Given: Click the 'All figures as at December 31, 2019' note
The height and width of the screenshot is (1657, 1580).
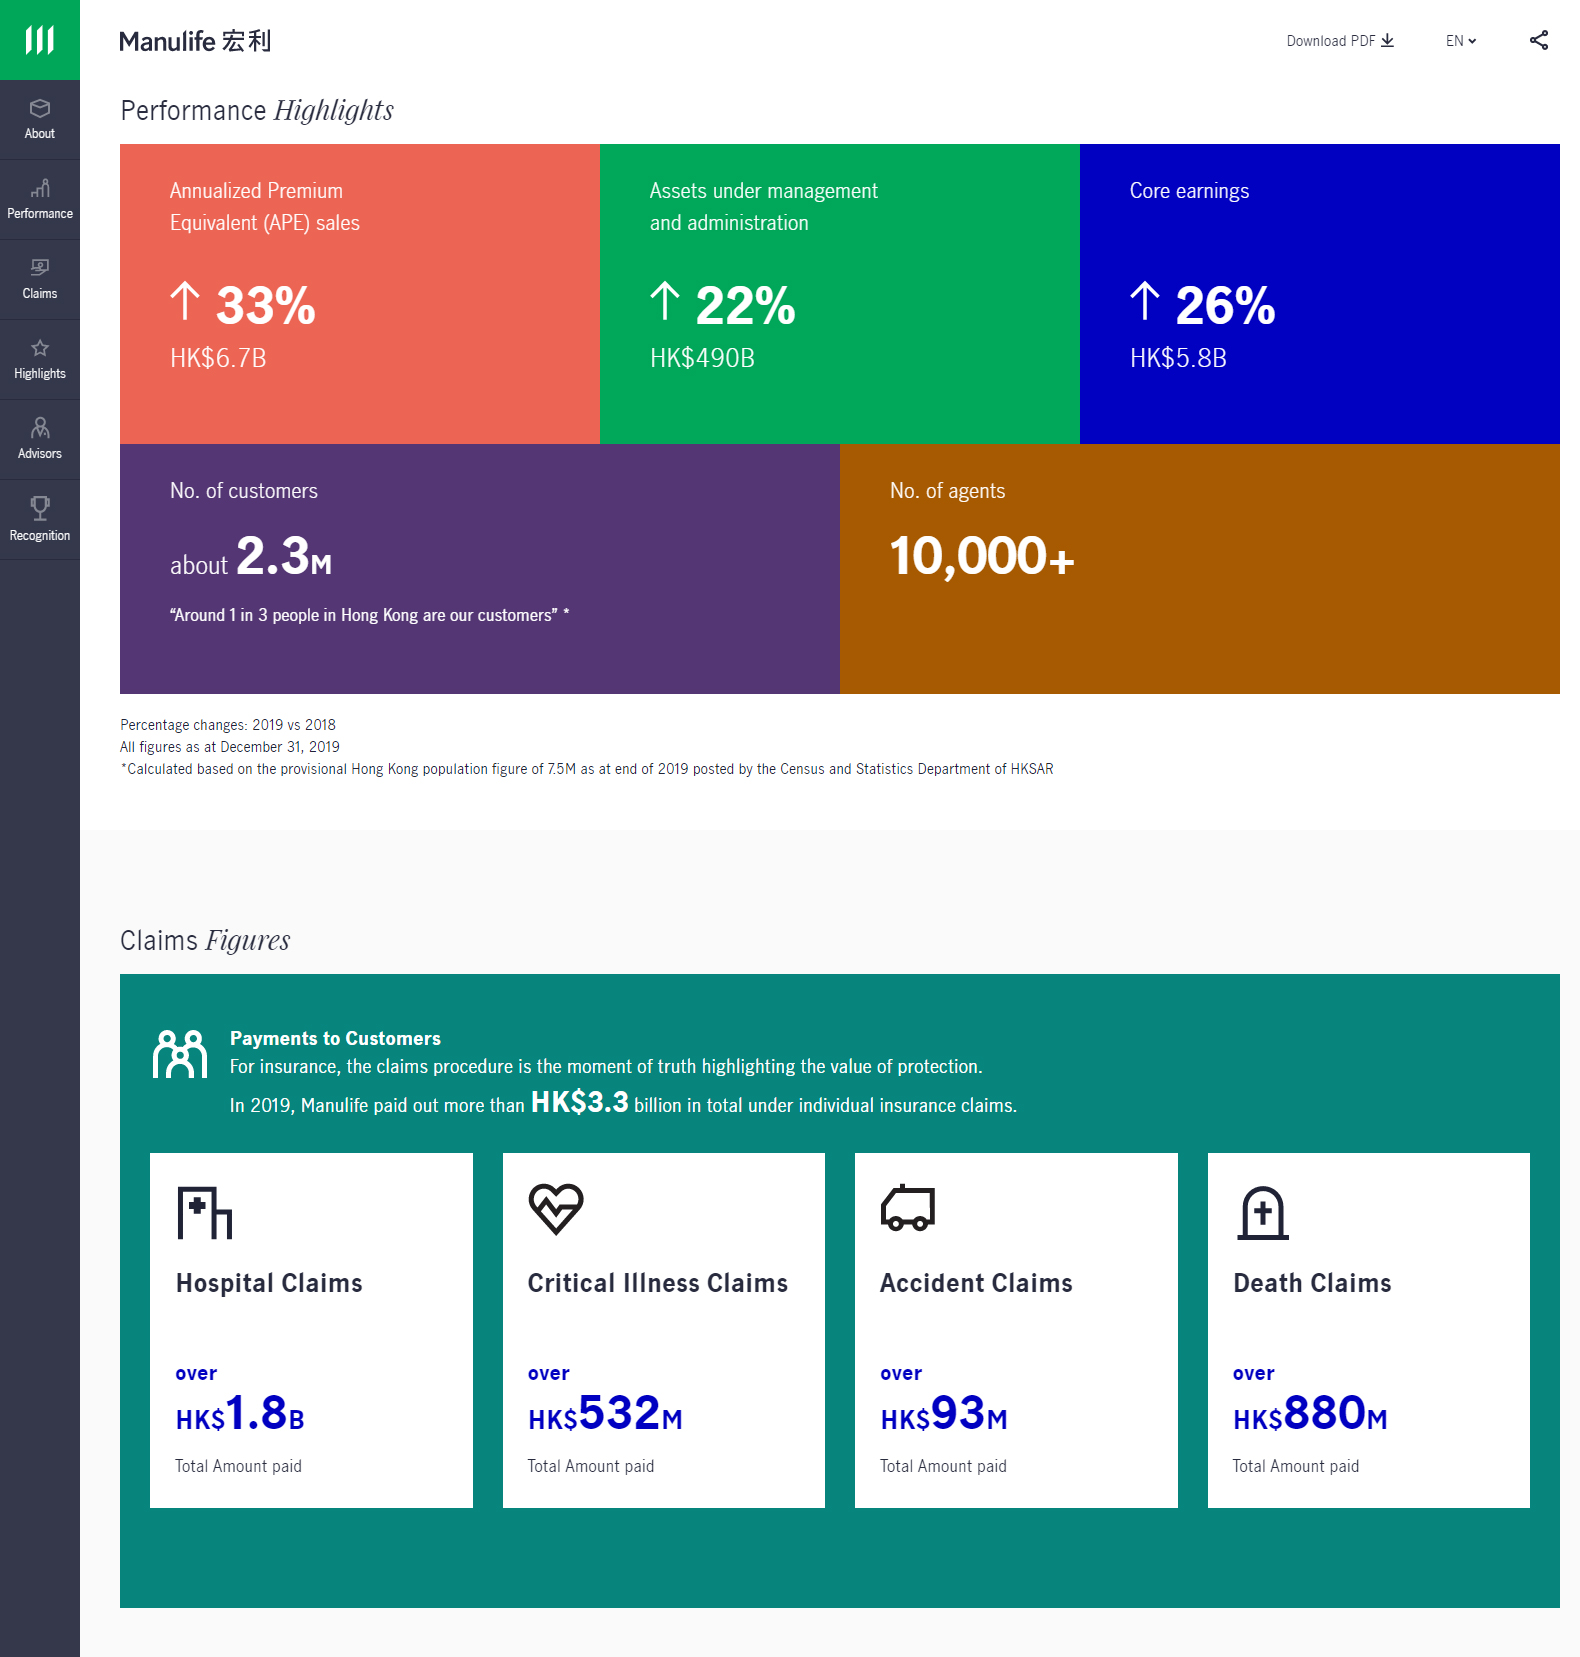Looking at the screenshot, I should coord(230,747).
